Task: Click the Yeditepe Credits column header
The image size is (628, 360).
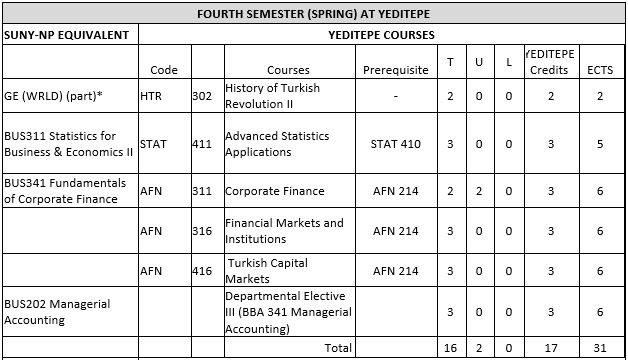Action: coord(552,62)
